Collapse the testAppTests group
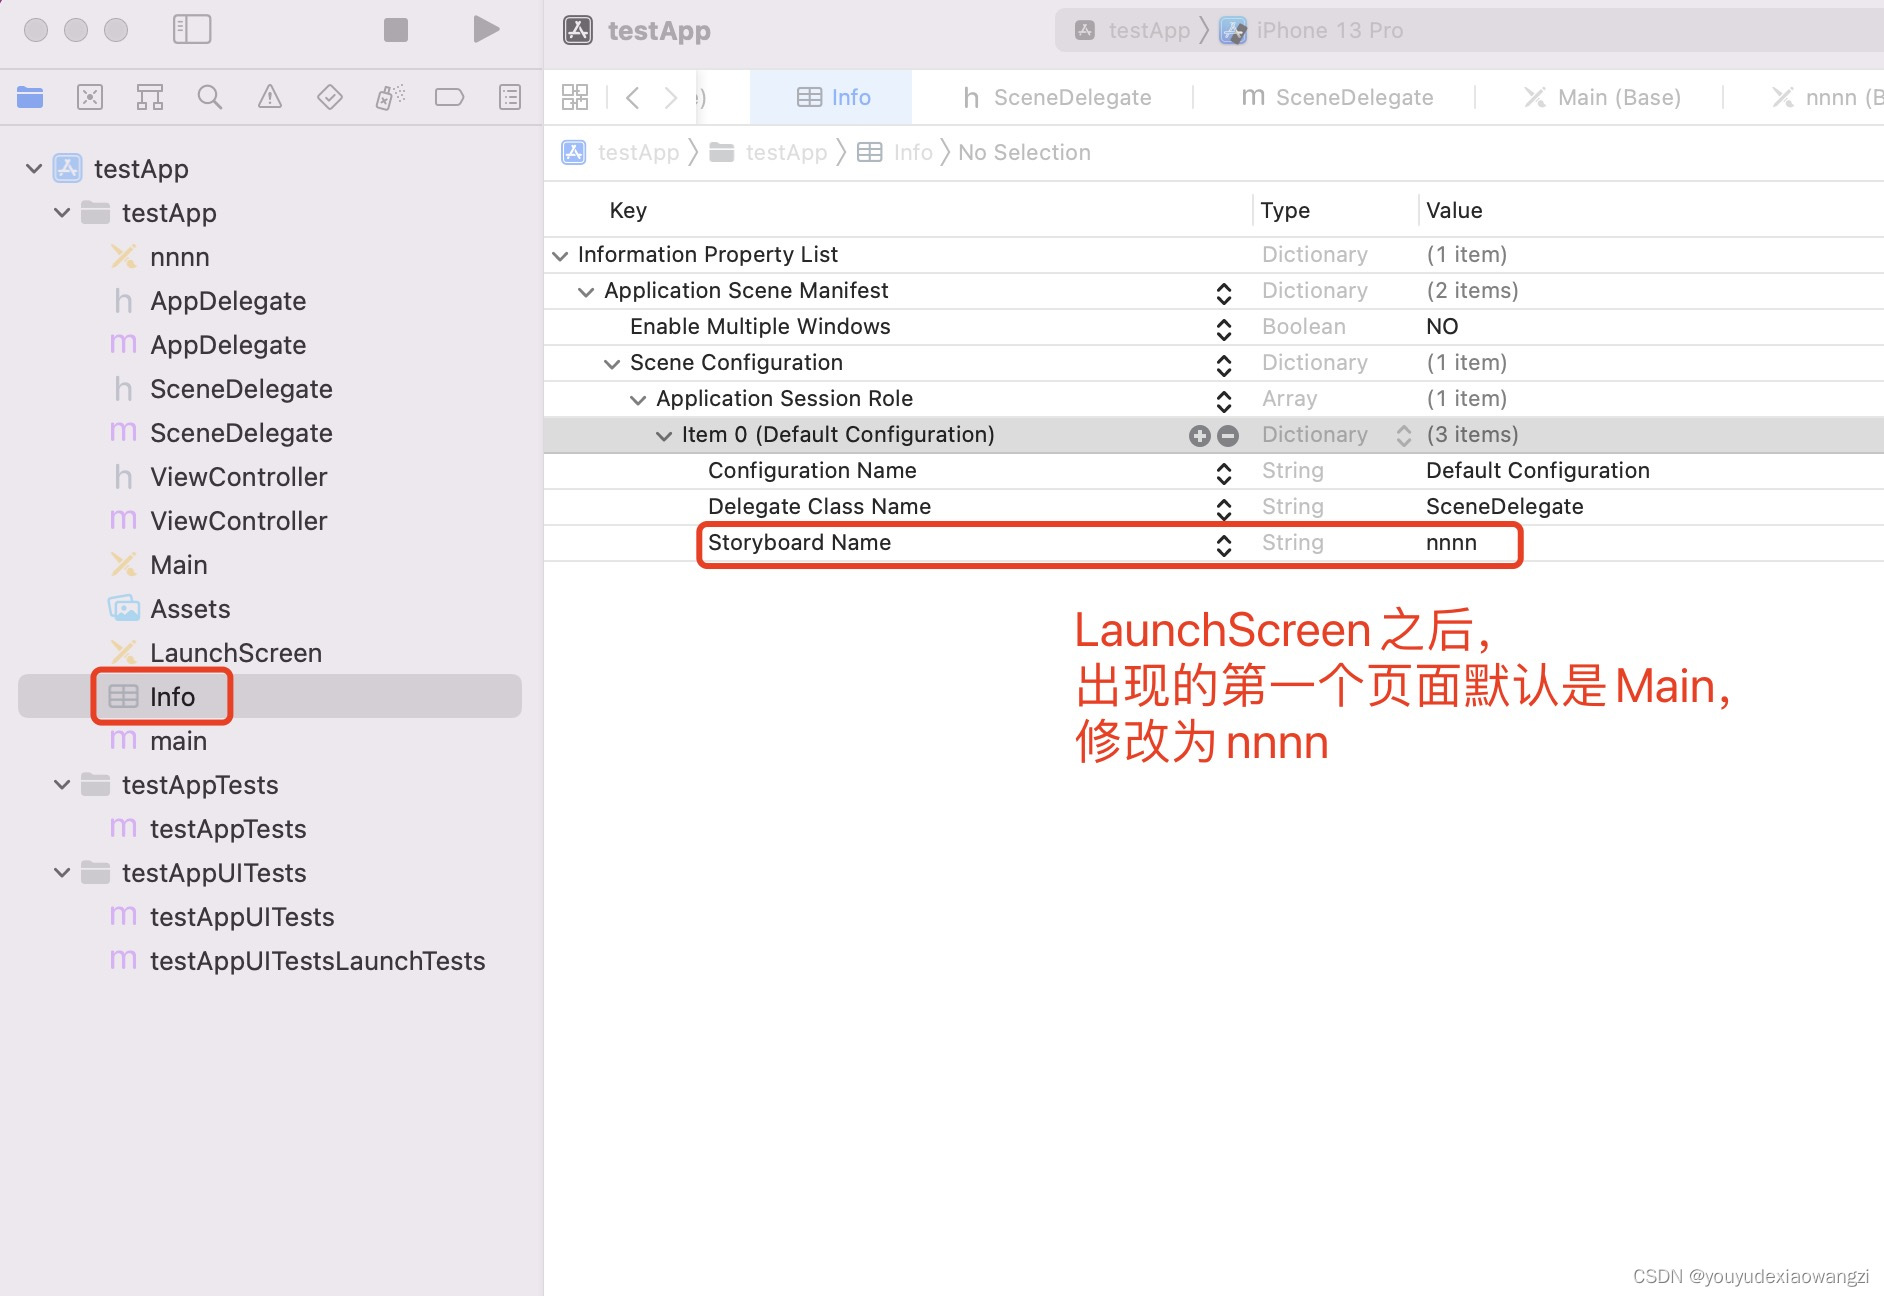 62,784
